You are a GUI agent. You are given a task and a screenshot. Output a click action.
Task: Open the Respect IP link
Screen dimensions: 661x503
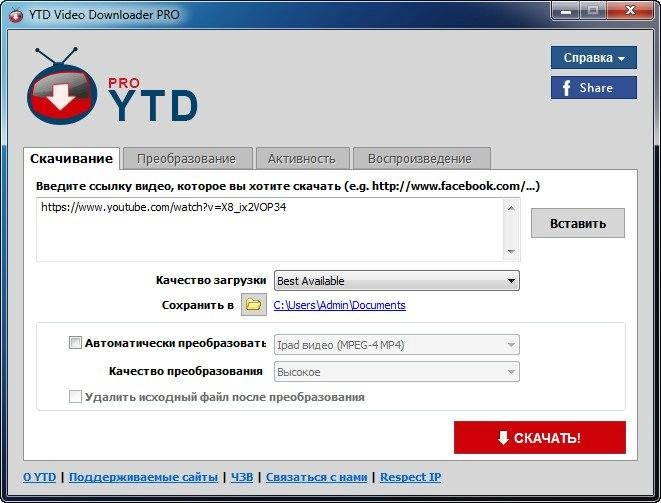[x=411, y=477]
